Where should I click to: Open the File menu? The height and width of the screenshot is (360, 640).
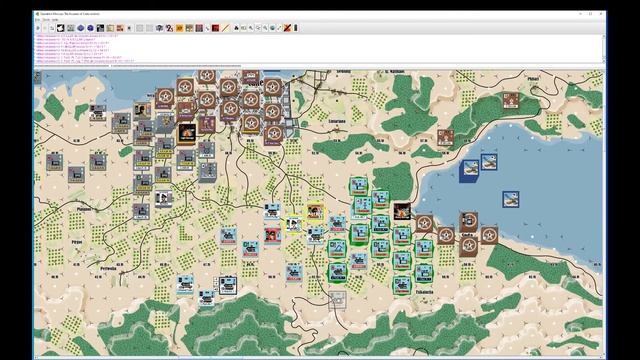[x=37, y=20]
